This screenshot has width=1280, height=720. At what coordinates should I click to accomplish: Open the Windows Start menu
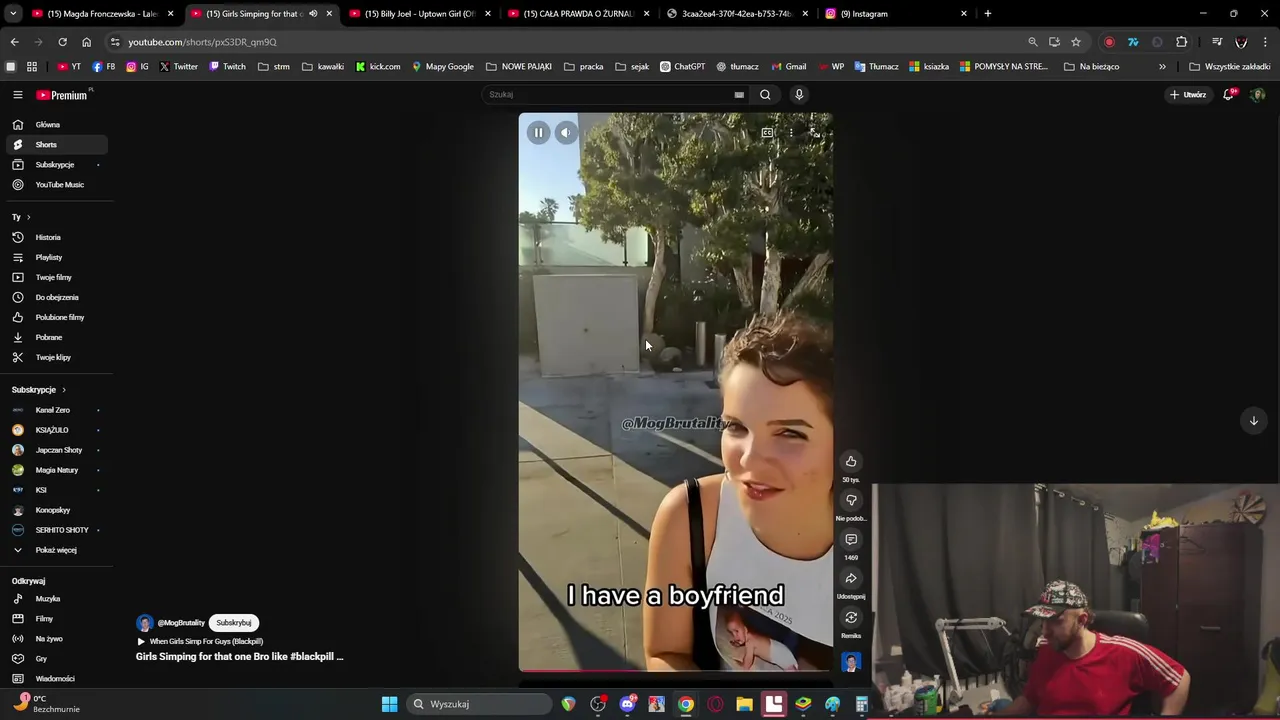coord(389,704)
